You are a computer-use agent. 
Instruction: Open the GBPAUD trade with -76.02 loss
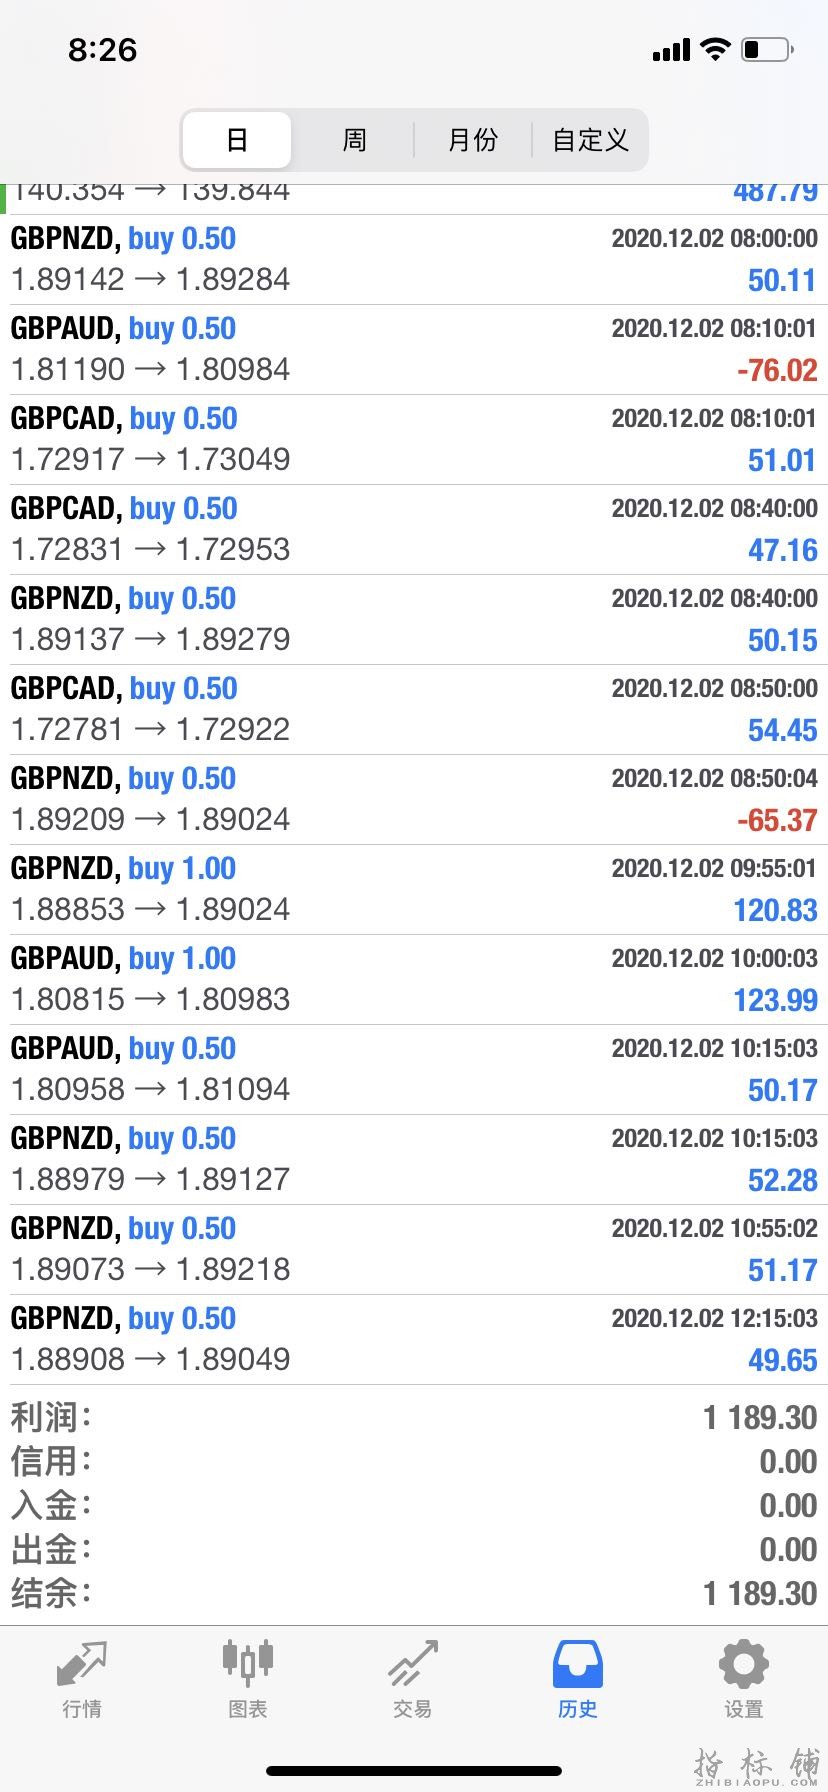pos(414,349)
